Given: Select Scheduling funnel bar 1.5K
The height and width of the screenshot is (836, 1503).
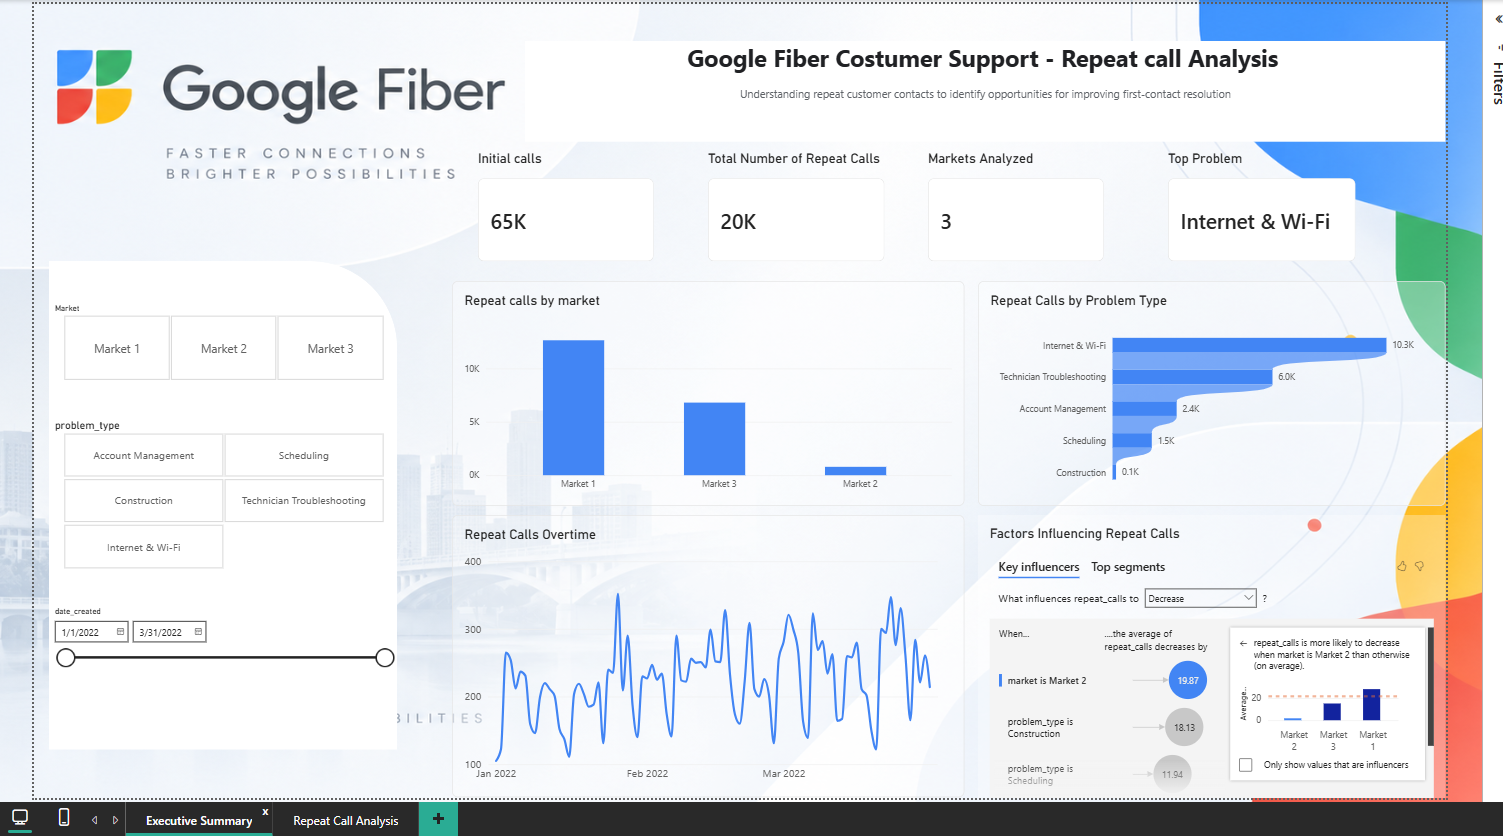Looking at the screenshot, I should click(1132, 441).
